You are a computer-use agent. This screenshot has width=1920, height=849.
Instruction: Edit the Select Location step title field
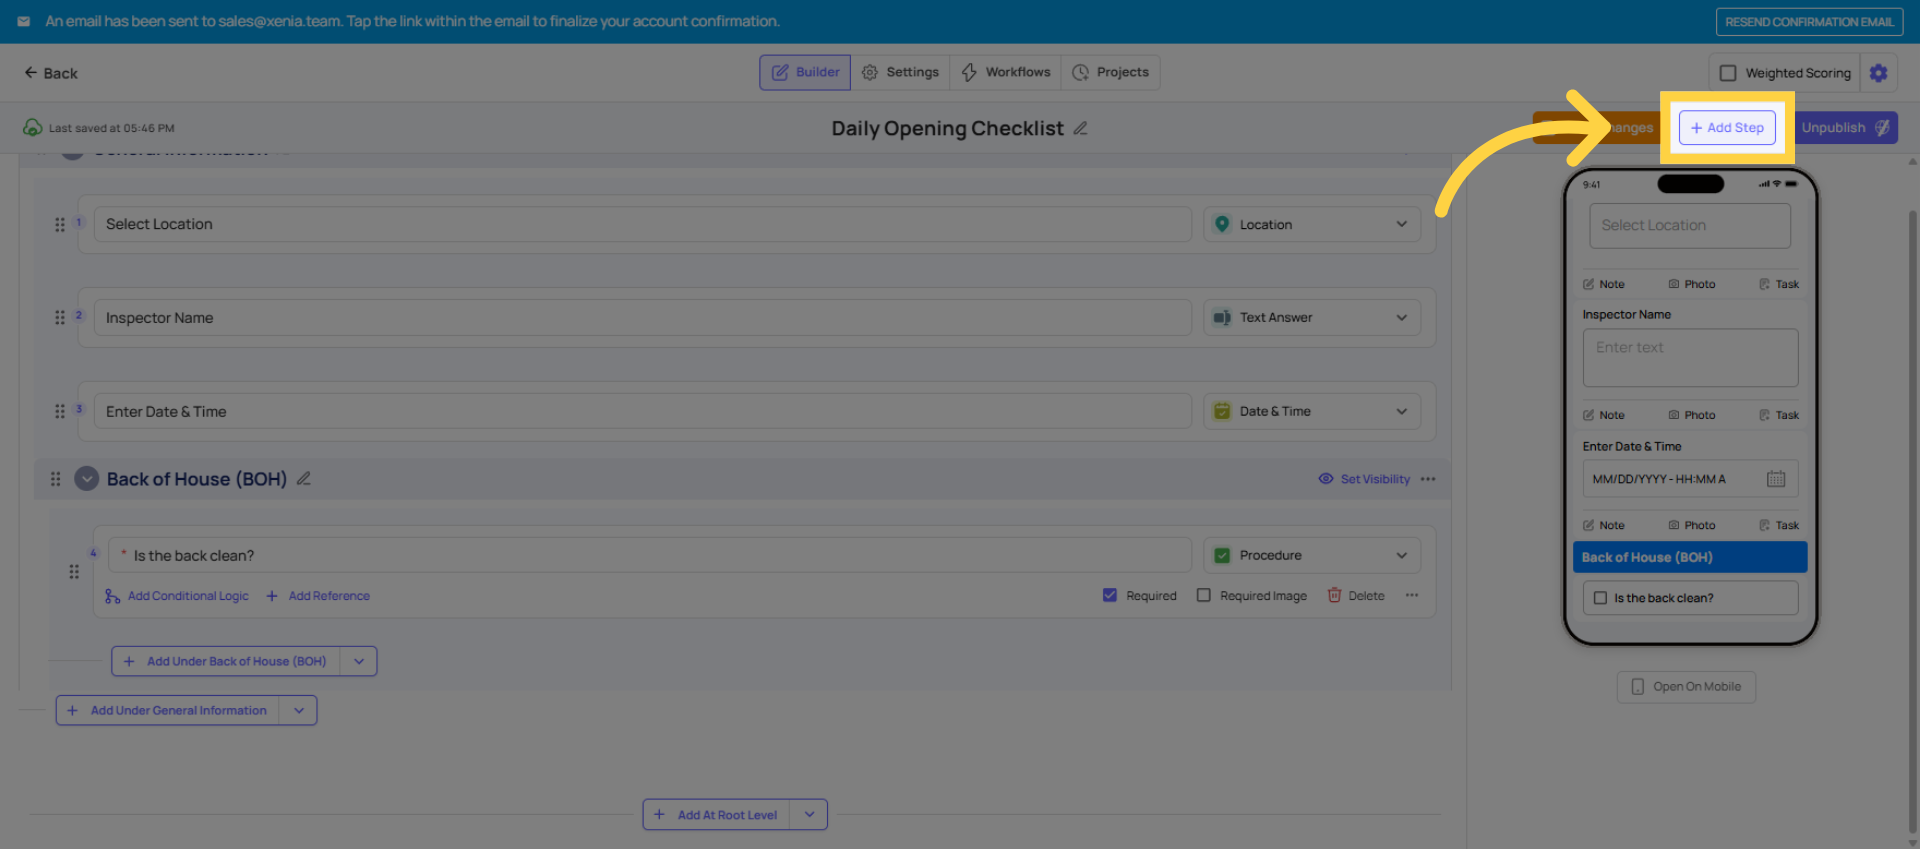click(x=643, y=224)
